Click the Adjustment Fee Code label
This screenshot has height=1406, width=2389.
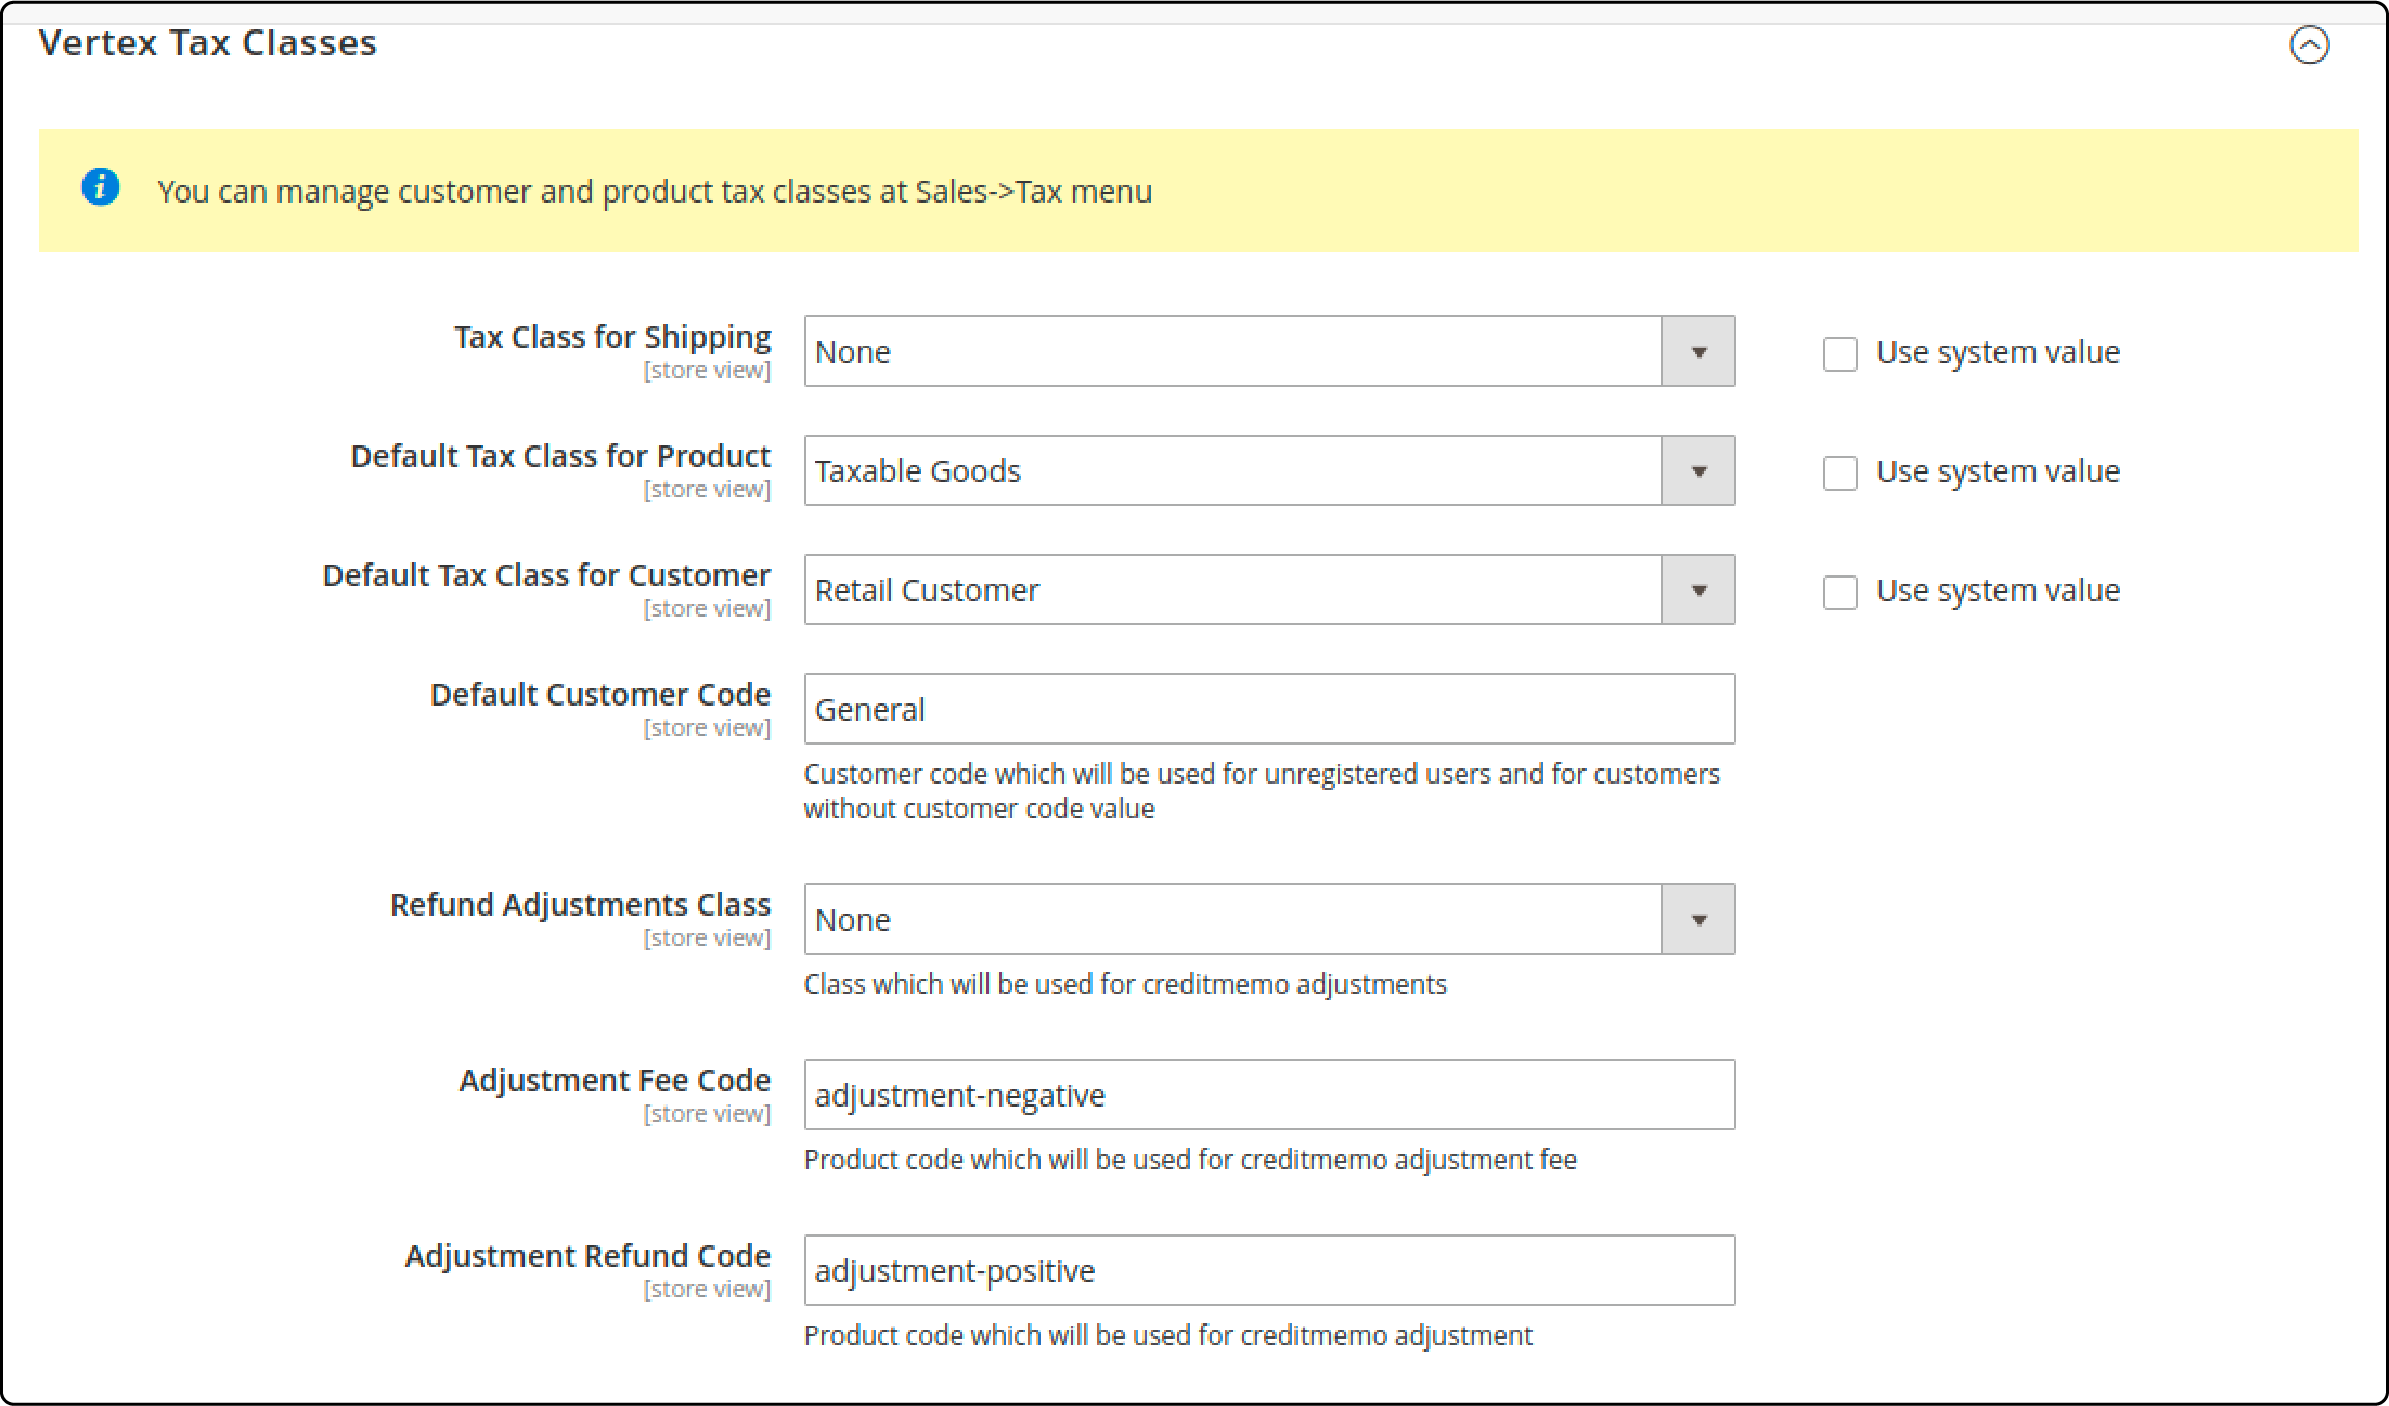615,1080
